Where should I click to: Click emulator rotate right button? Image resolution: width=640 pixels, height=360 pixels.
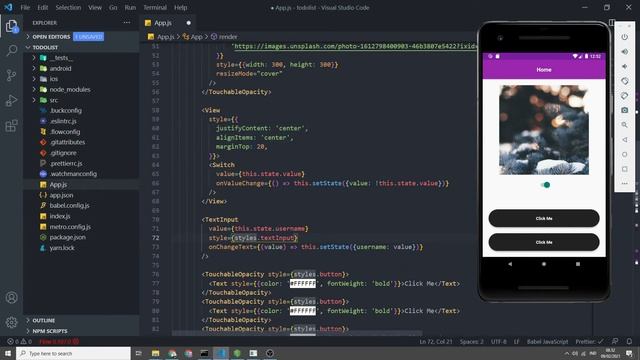624,96
